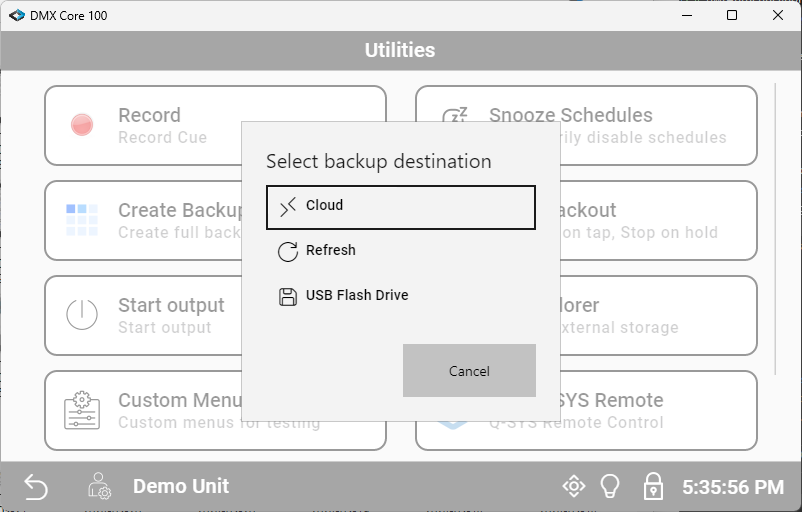Click the Cloud icon in the dialog

pos(288,206)
